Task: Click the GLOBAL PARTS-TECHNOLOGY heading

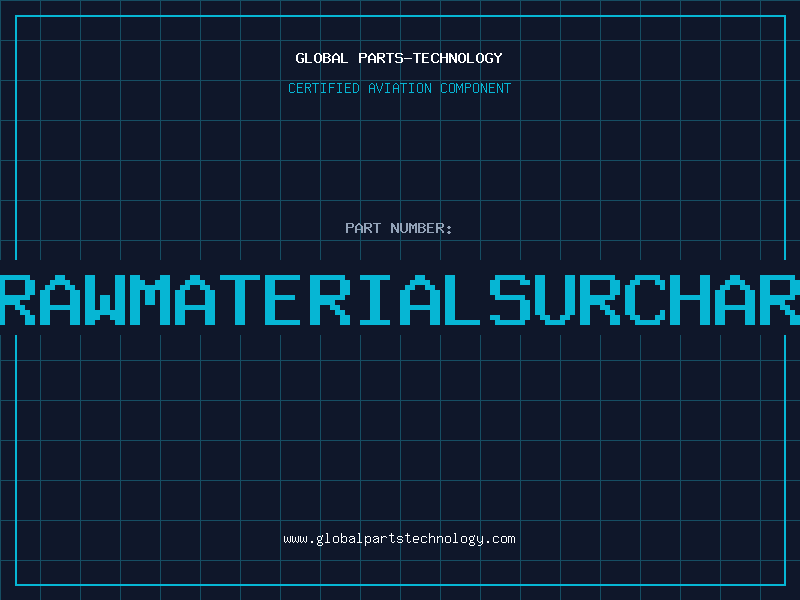Action: pyautogui.click(x=399, y=58)
